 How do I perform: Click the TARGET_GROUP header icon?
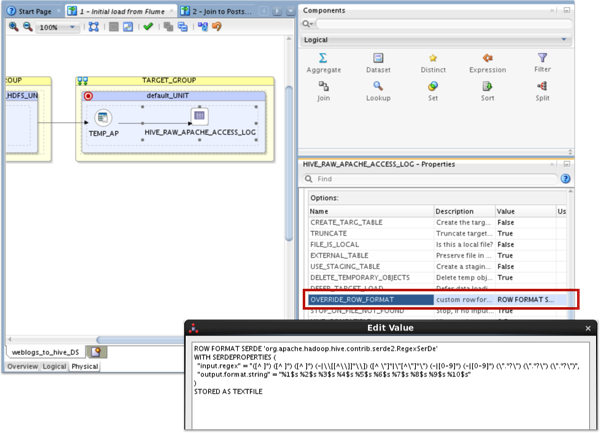point(83,81)
